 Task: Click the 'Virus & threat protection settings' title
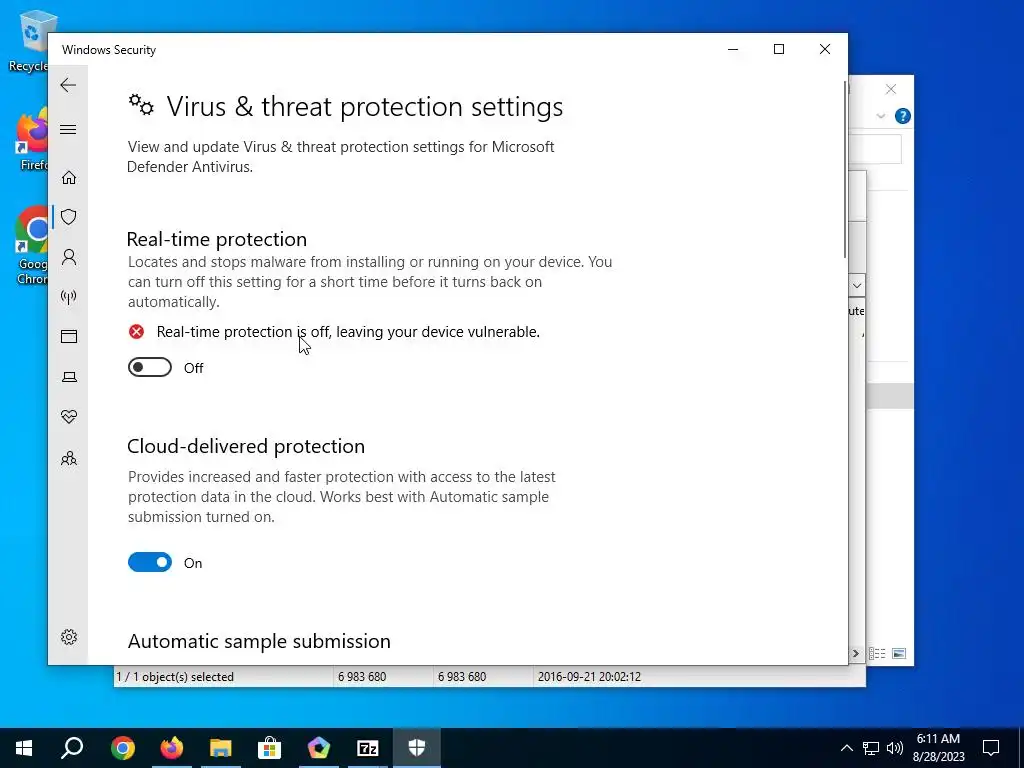[x=365, y=107]
